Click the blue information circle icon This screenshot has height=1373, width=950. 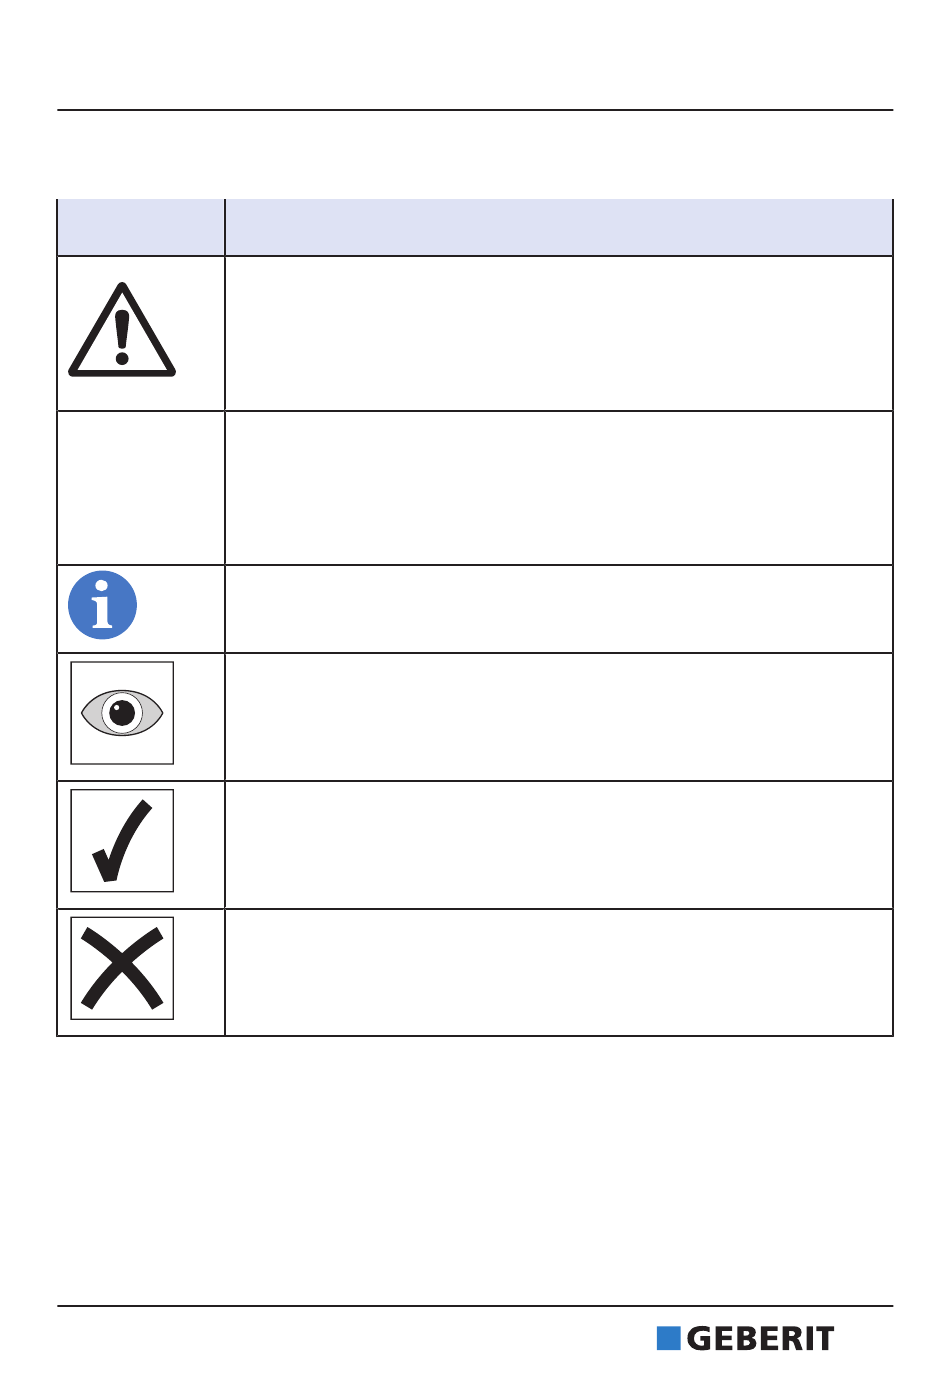pyautogui.click(x=102, y=606)
